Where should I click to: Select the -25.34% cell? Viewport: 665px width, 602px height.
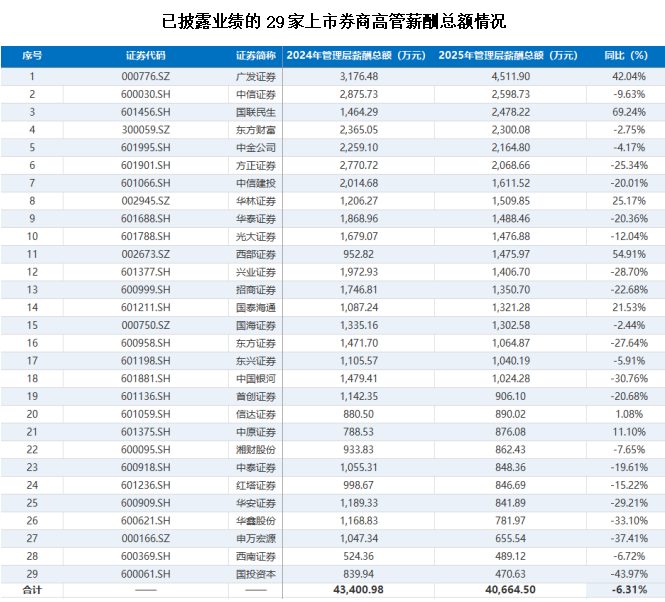pyautogui.click(x=629, y=165)
